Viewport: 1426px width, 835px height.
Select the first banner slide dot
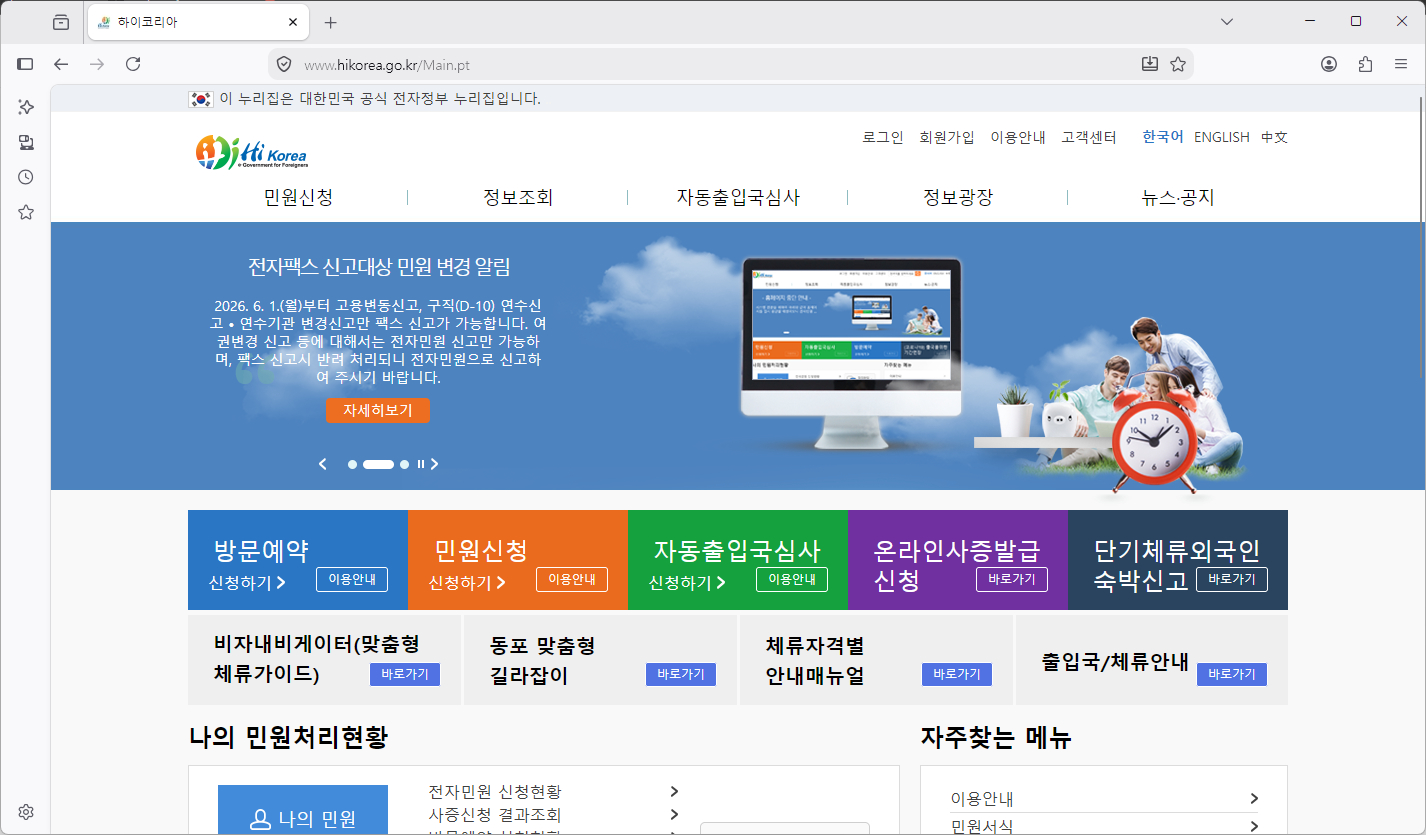click(x=352, y=464)
